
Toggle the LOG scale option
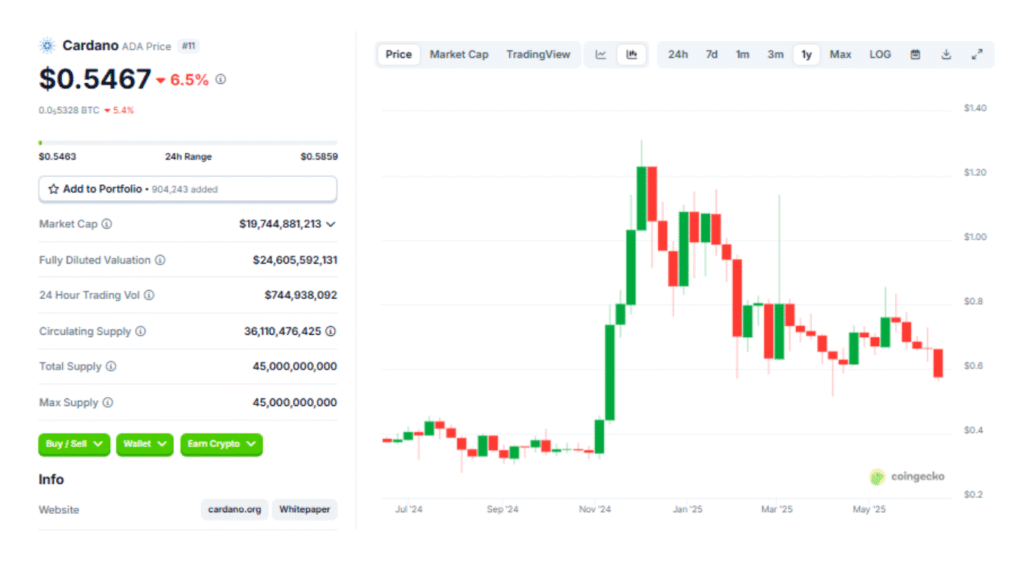[x=880, y=55]
